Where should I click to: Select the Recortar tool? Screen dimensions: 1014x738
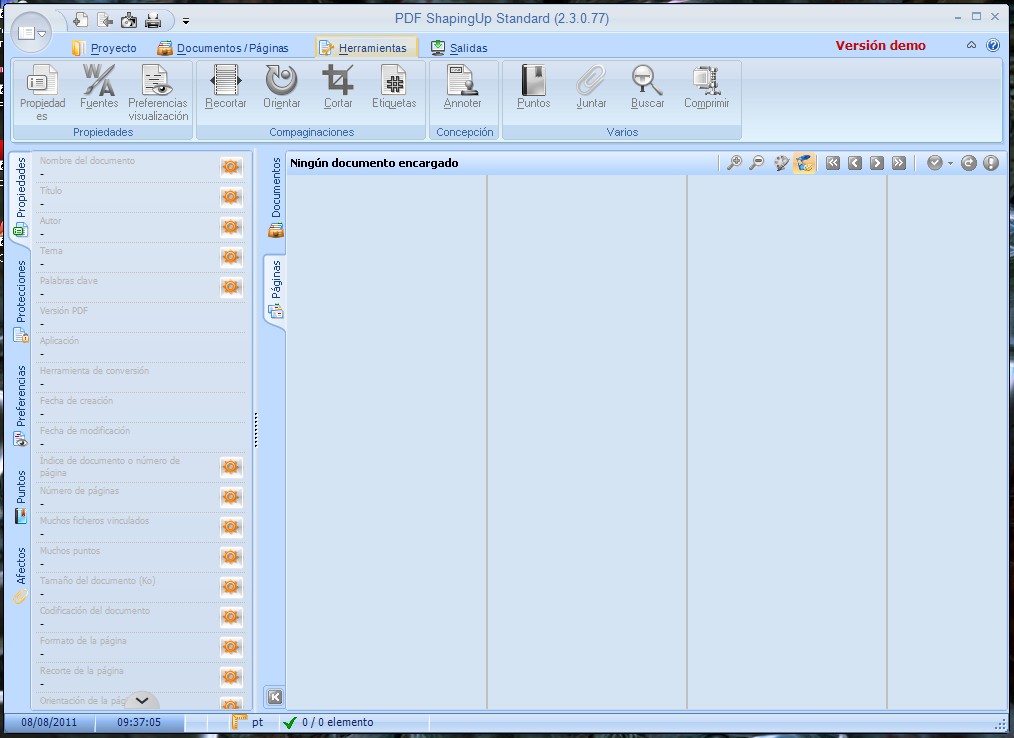(226, 87)
